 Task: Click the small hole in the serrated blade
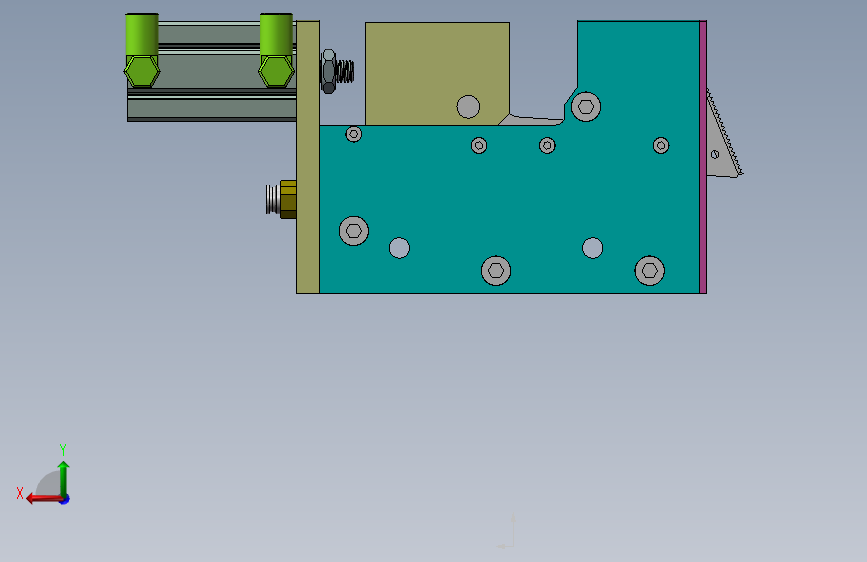715,155
